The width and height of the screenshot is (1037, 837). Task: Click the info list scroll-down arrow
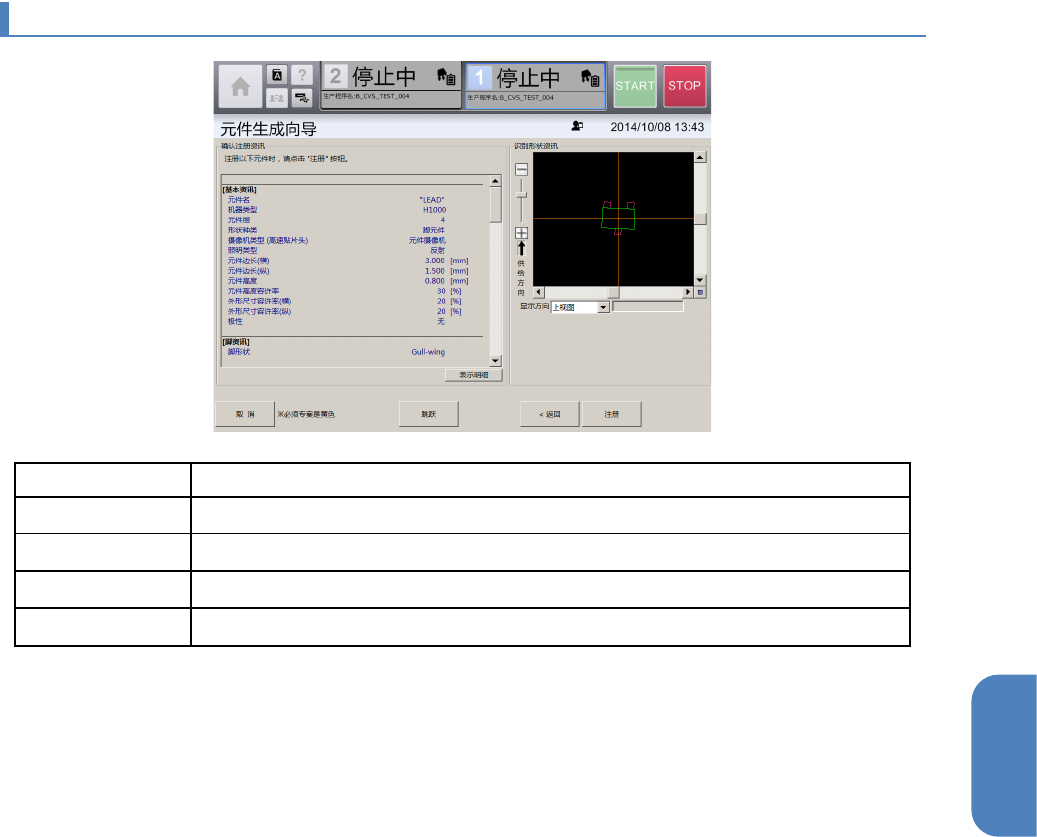(x=495, y=360)
